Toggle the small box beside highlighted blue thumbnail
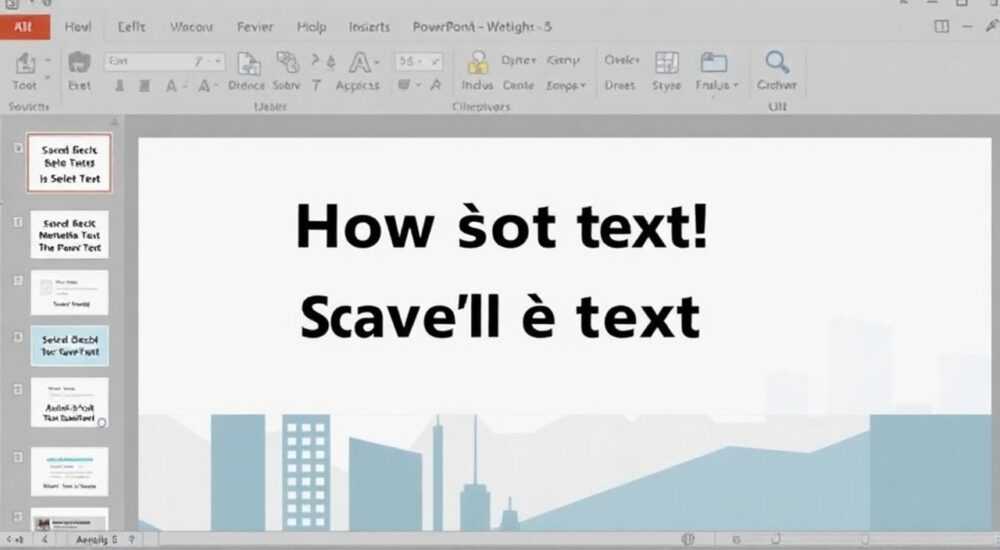 click(18, 336)
